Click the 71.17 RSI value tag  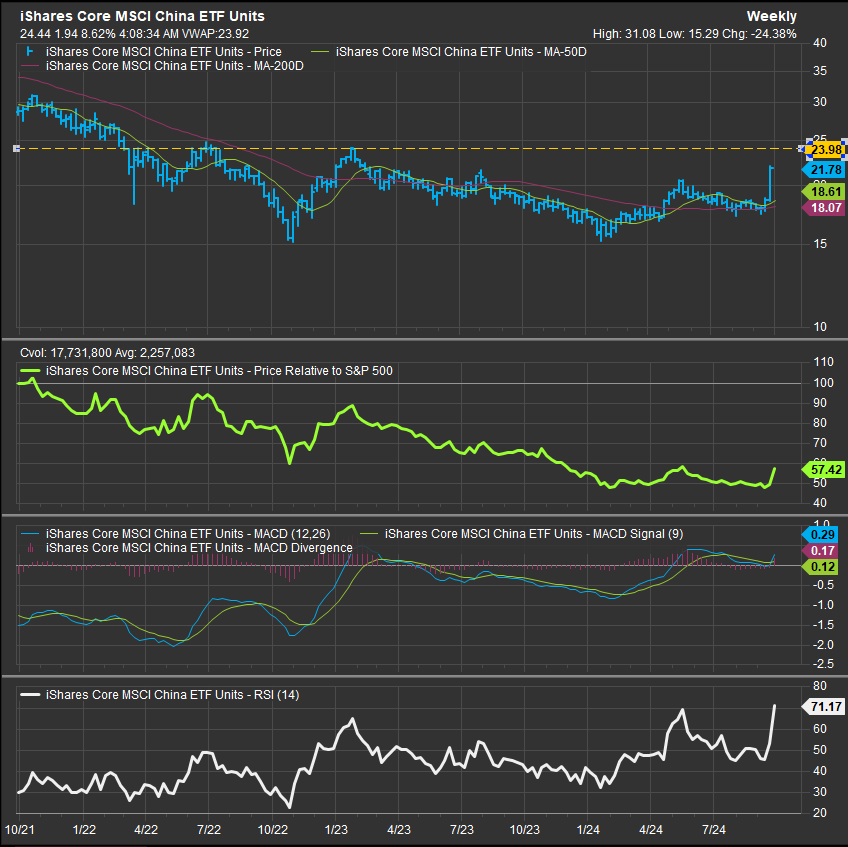coord(823,706)
